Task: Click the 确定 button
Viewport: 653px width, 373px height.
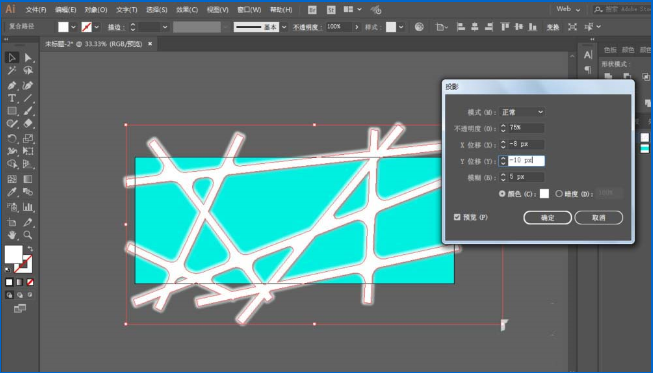Action: click(x=547, y=218)
